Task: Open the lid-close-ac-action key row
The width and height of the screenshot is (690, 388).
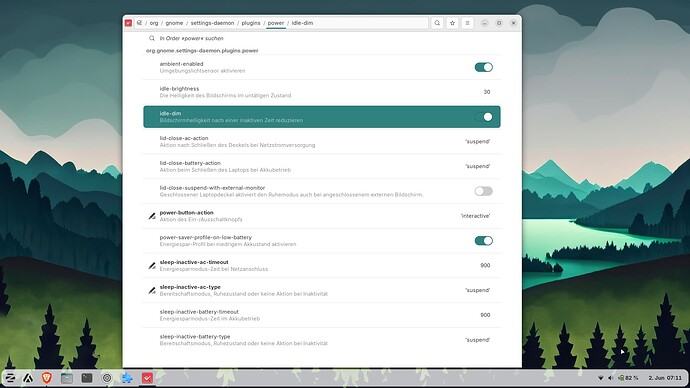Action: click(x=322, y=142)
